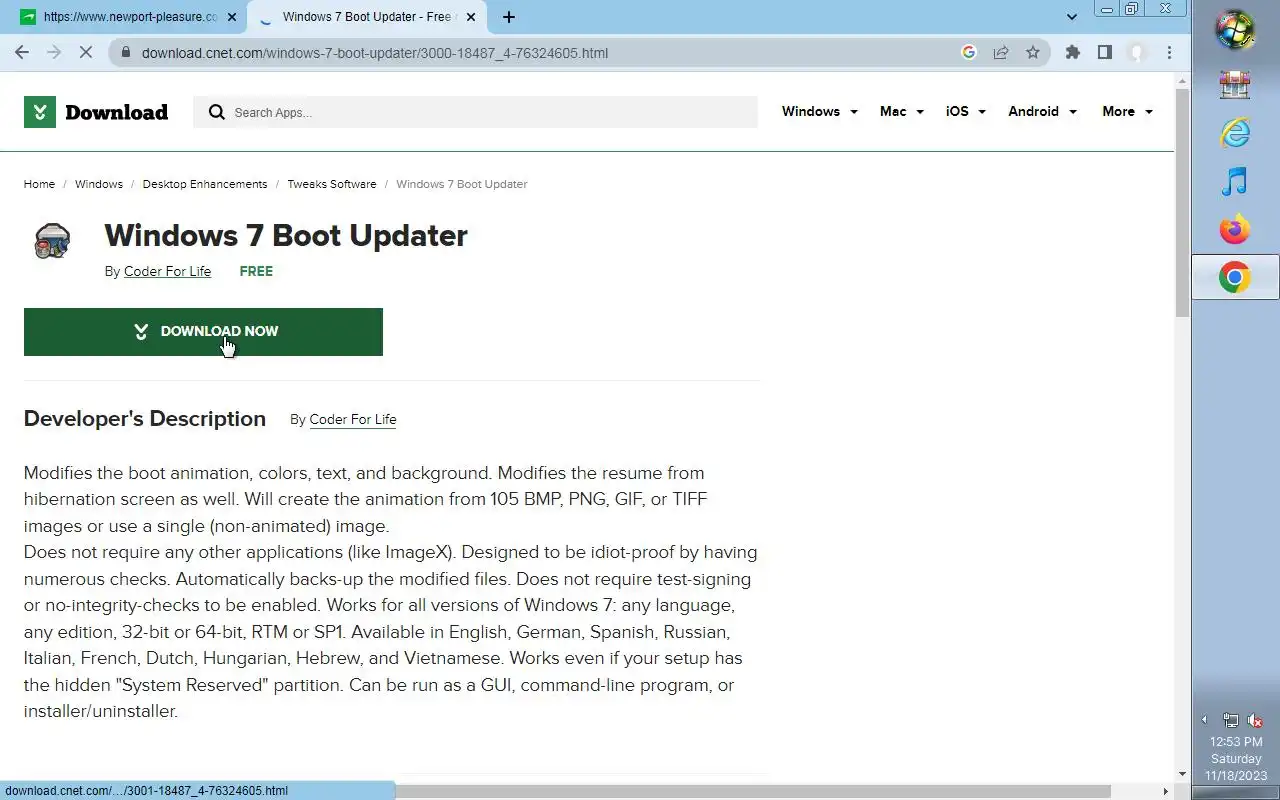This screenshot has width=1280, height=800.
Task: Click the network tray icon
Action: point(1231,720)
